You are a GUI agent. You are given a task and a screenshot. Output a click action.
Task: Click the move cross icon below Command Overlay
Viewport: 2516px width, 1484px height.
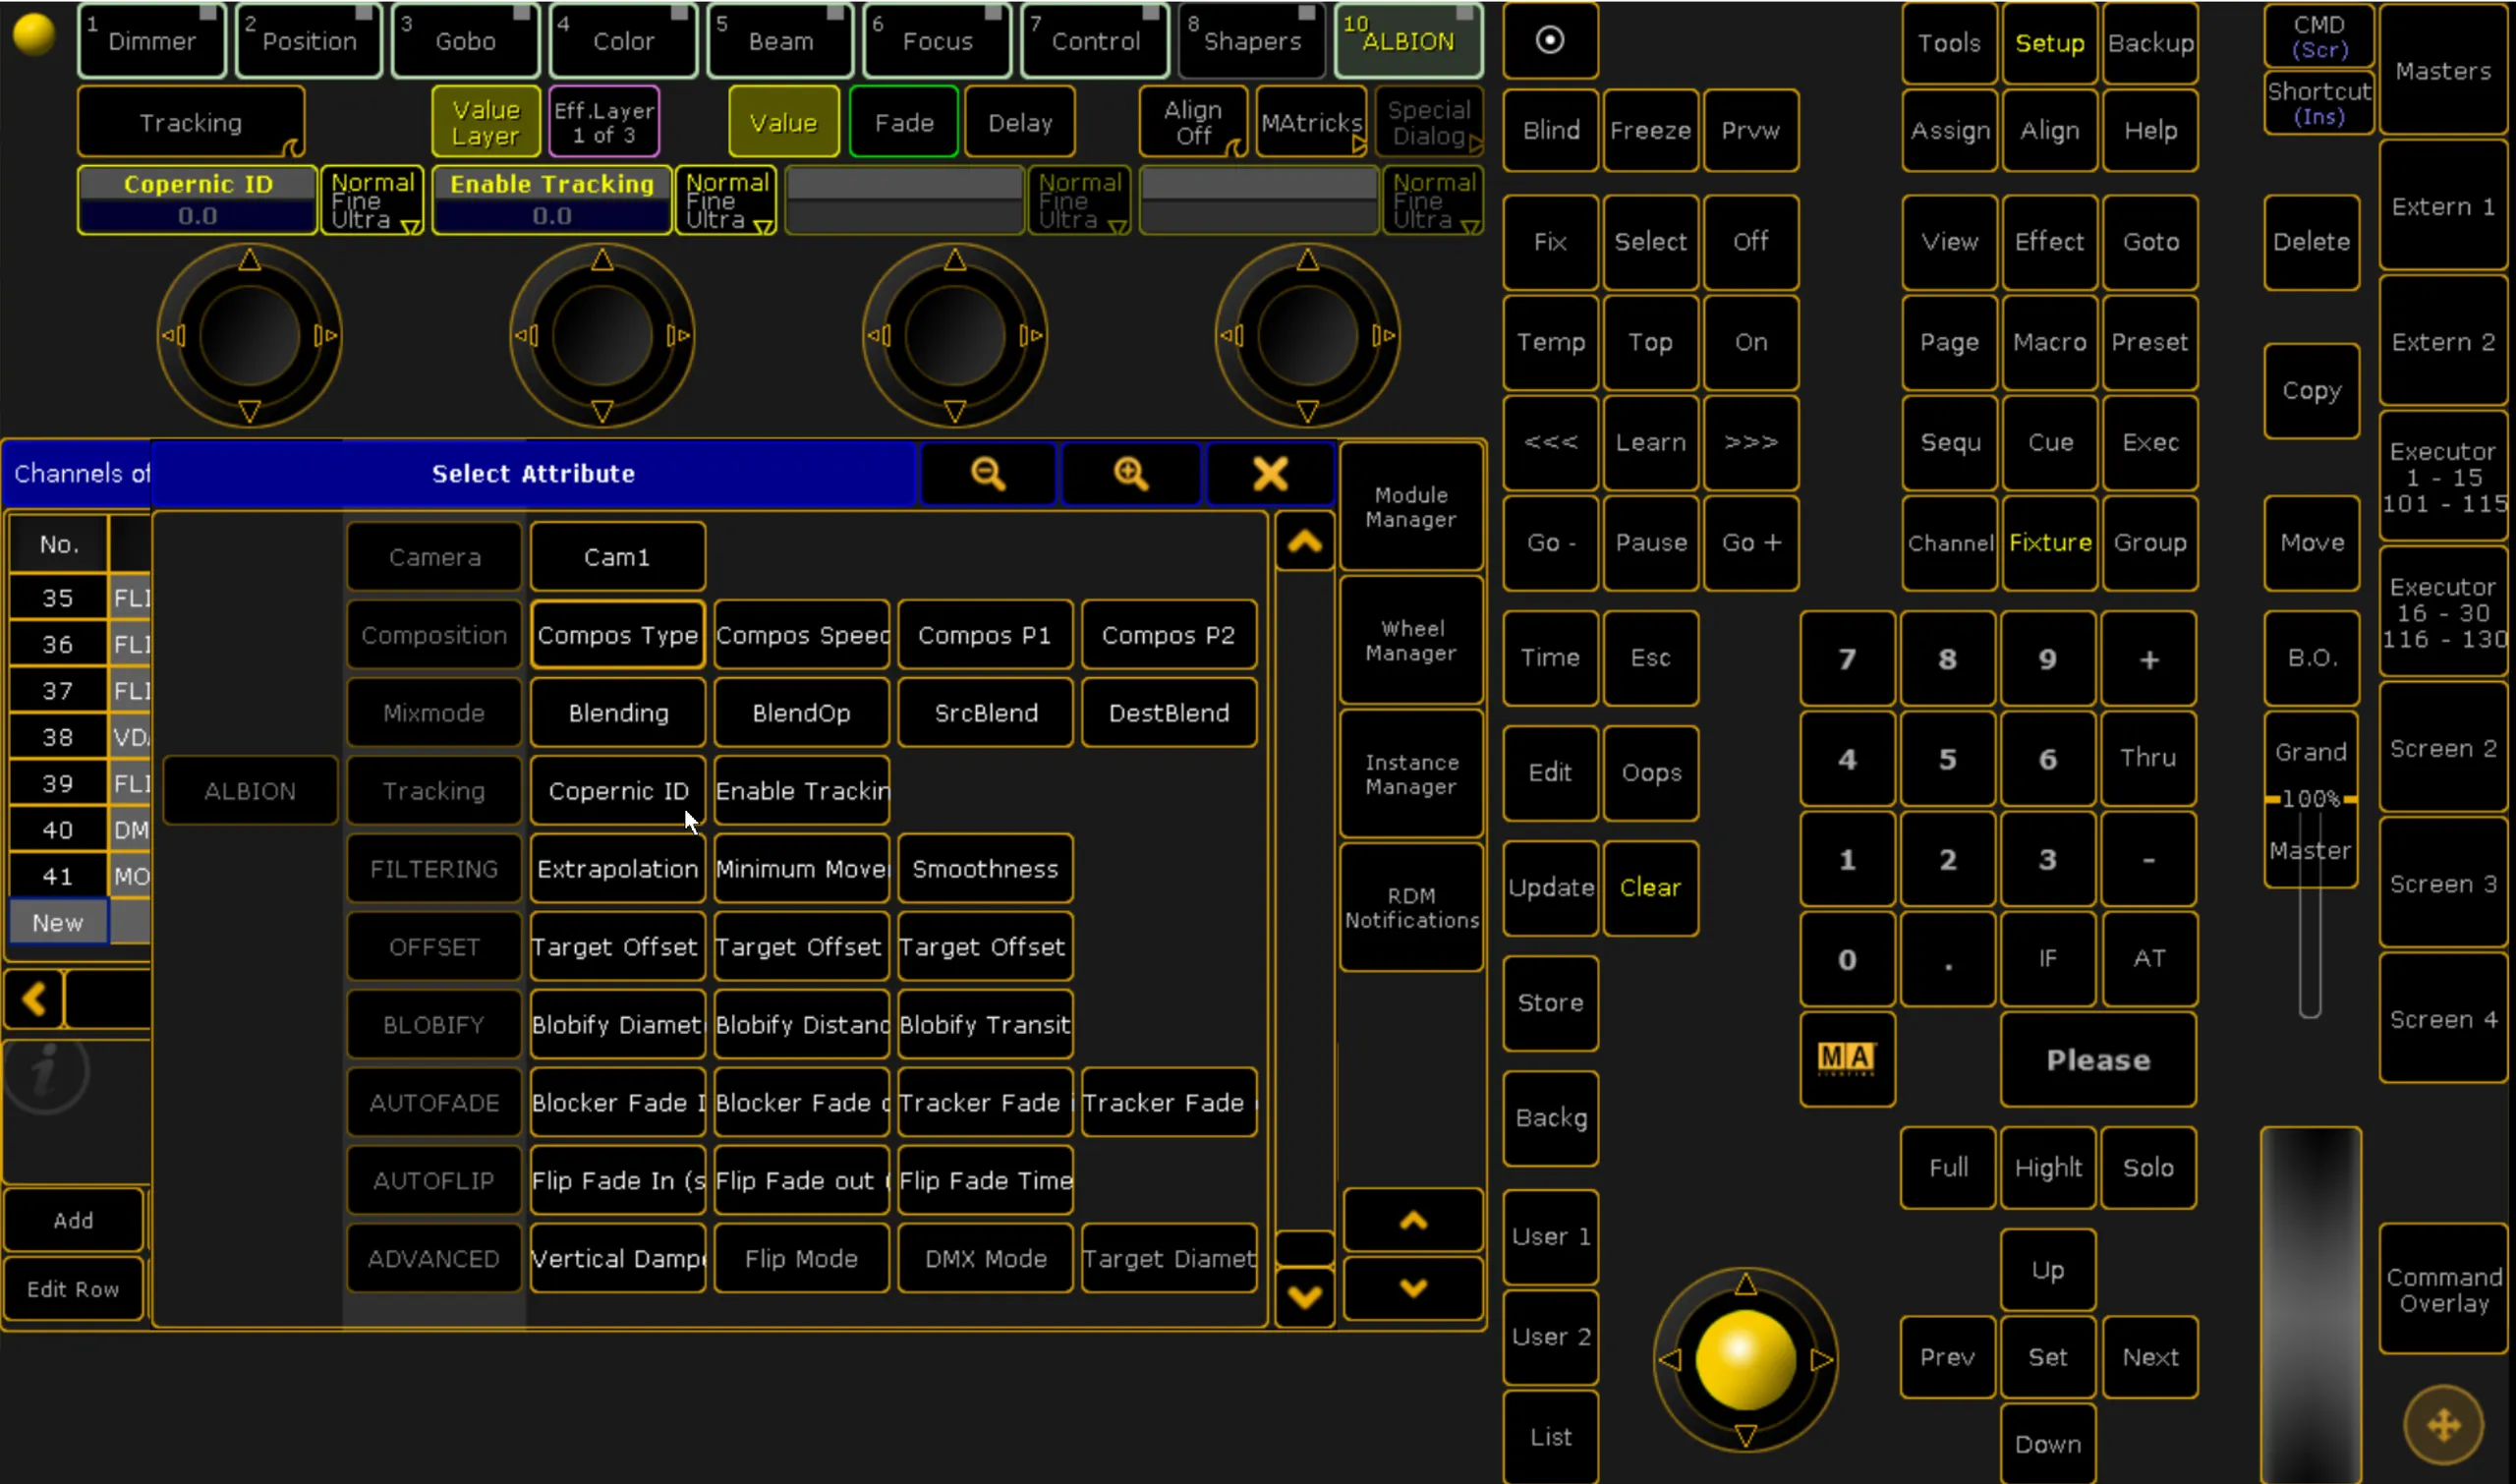2443,1424
